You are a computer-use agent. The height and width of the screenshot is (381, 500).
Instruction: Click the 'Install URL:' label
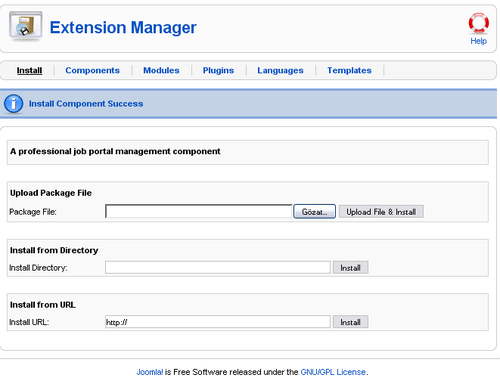pyautogui.click(x=29, y=322)
